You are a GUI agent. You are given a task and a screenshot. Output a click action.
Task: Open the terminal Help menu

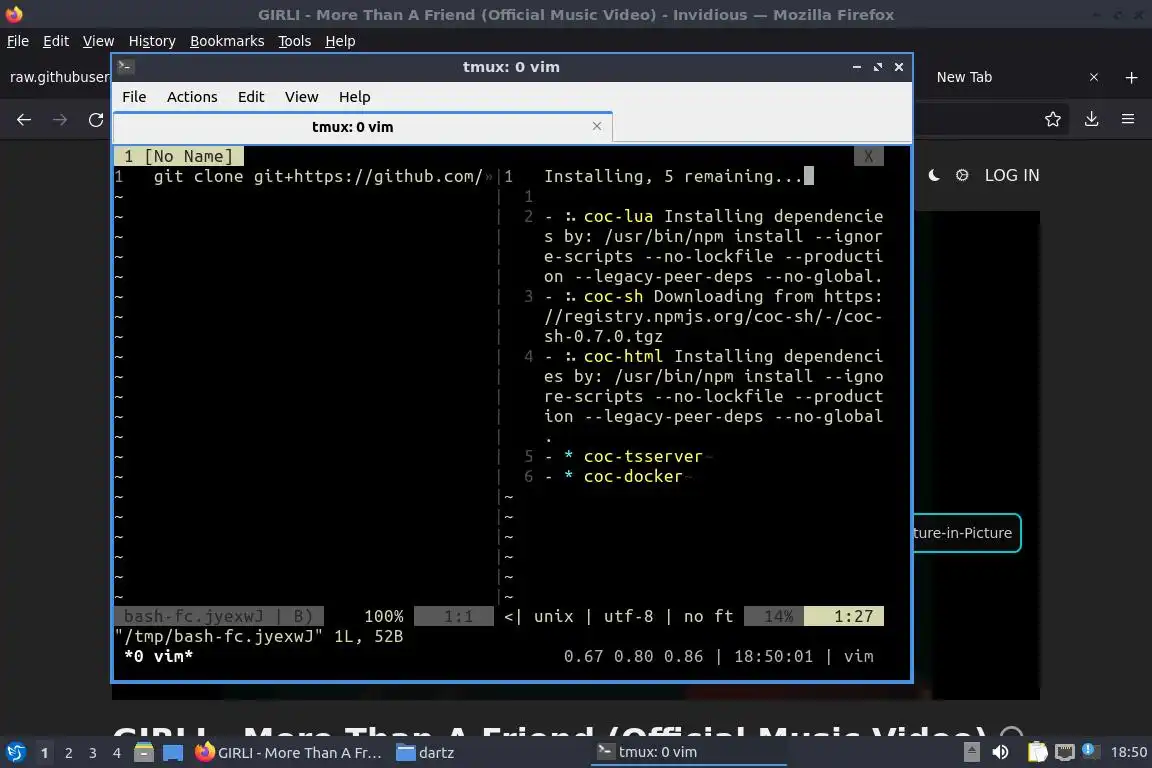[354, 97]
